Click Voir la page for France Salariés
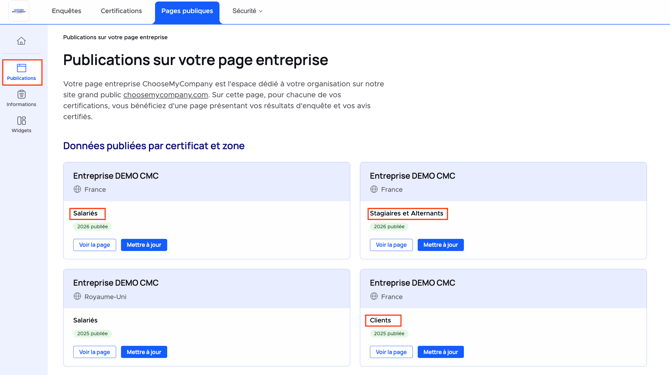Viewport: 670px width, 375px height. pyautogui.click(x=94, y=245)
